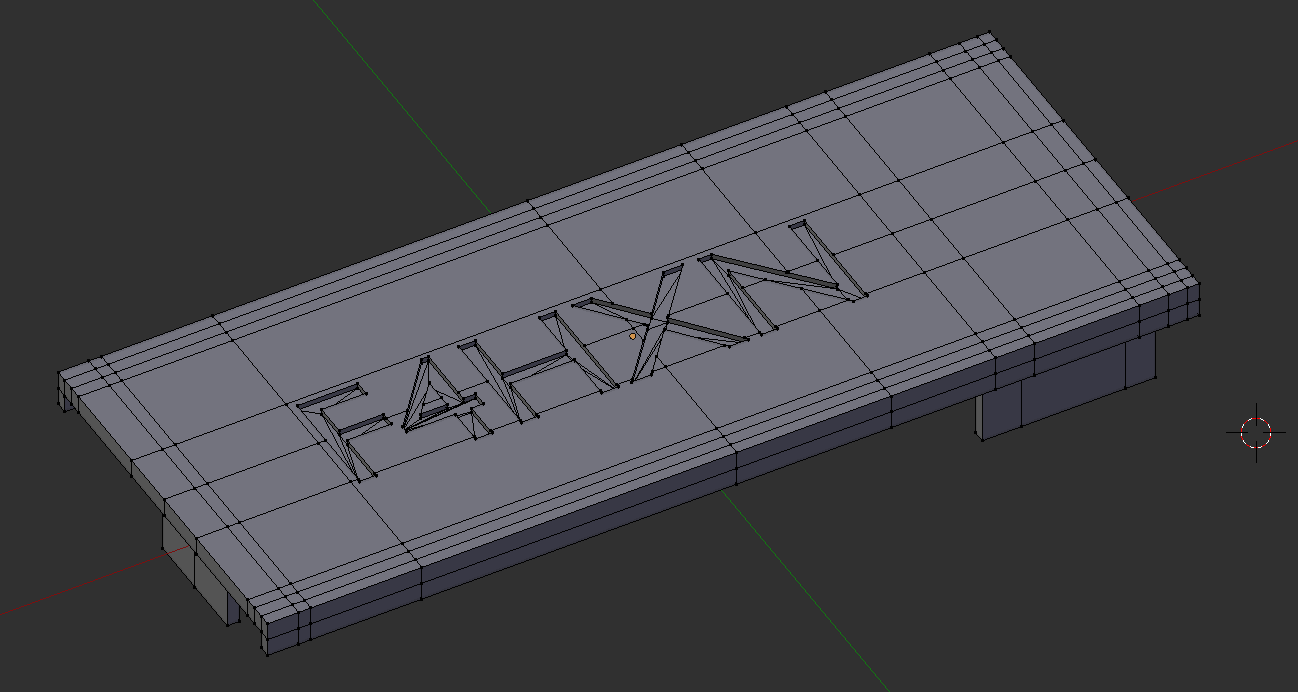This screenshot has height=692, width=1298.
Task: Select the left table leg below the slab
Action: coord(200,570)
